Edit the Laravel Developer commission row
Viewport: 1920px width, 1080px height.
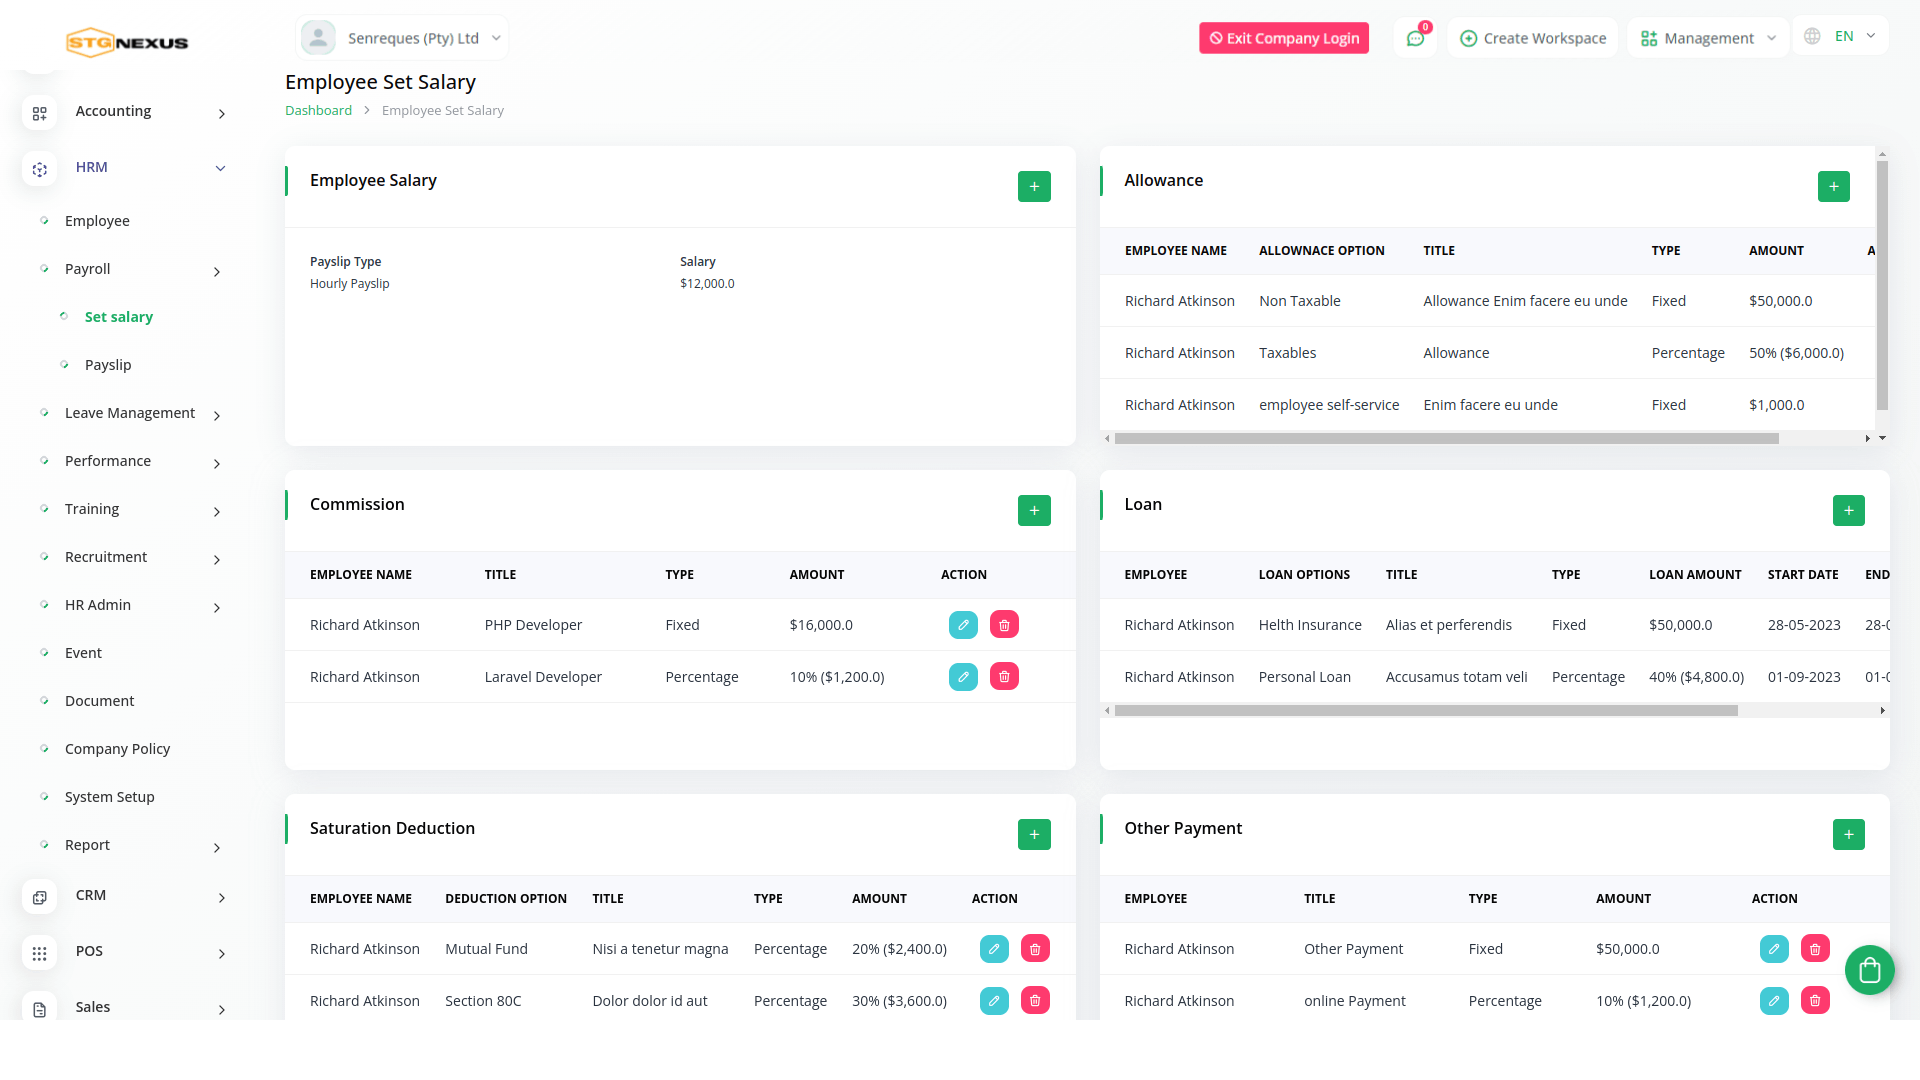coord(963,677)
